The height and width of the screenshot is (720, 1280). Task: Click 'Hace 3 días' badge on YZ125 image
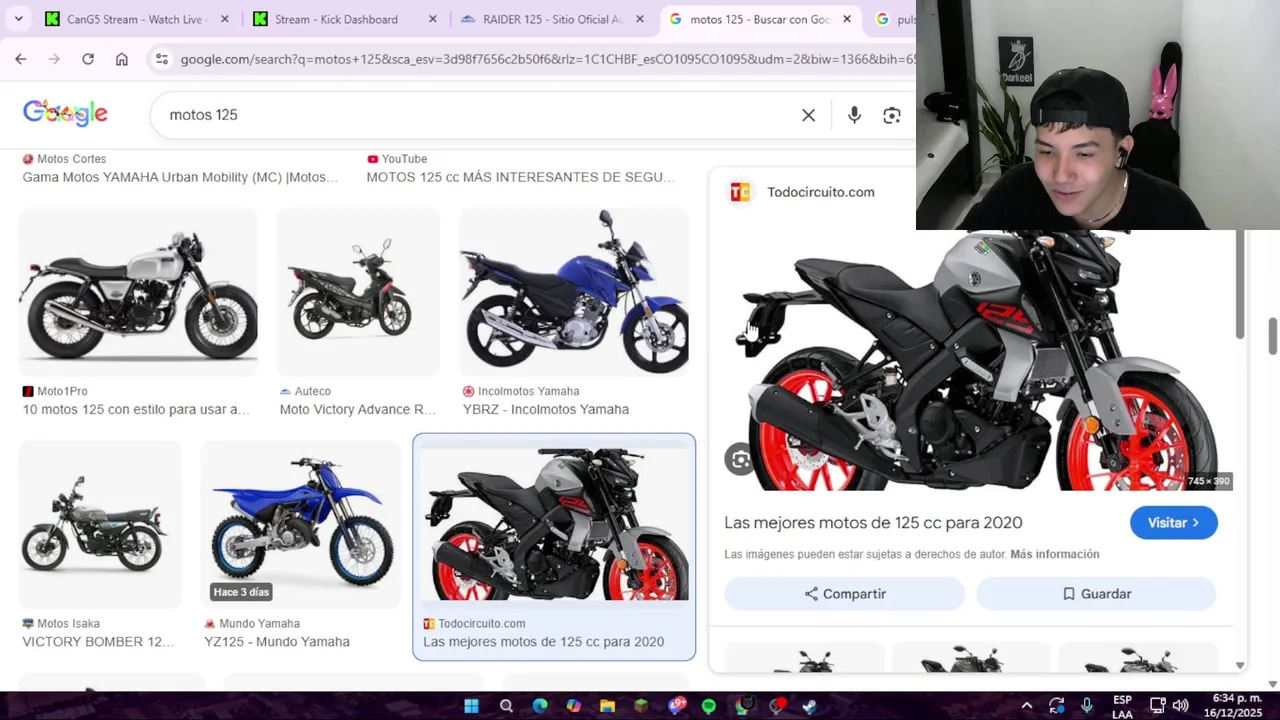241,592
